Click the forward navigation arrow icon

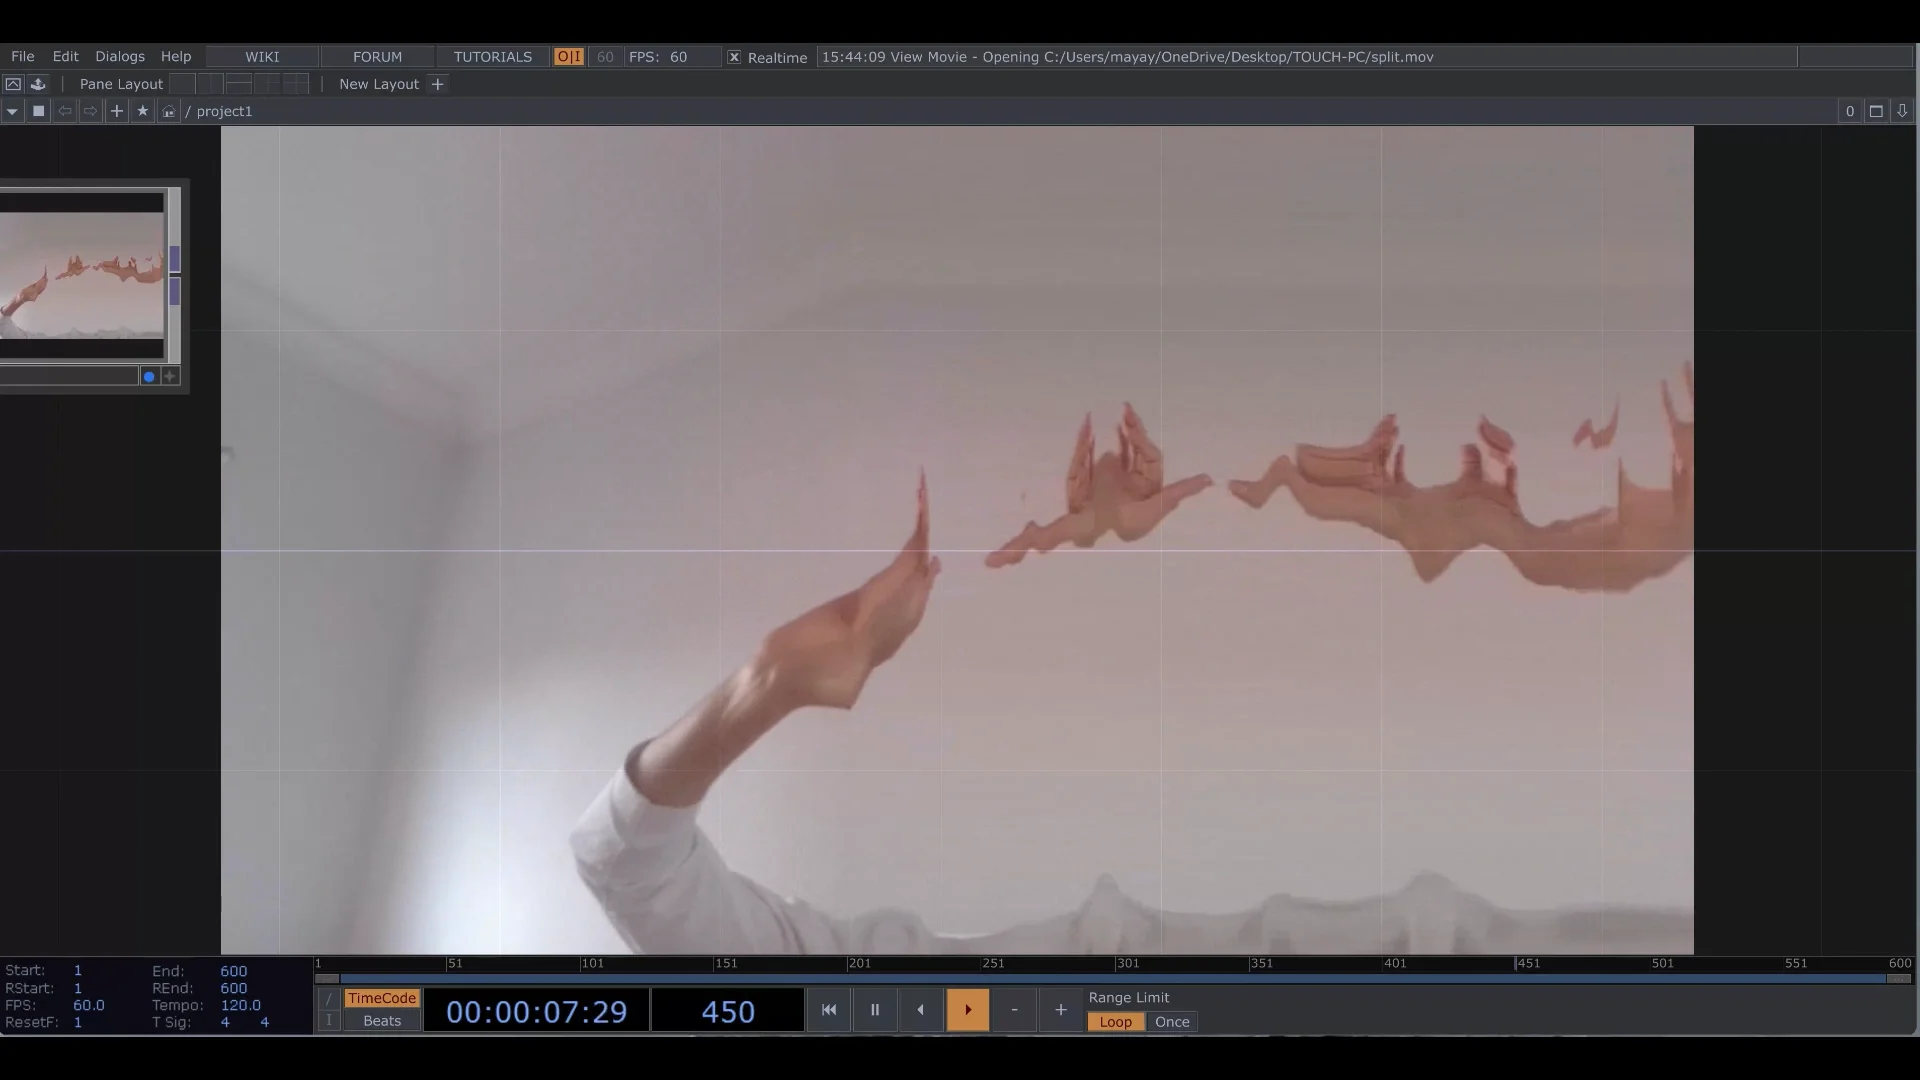tap(90, 111)
